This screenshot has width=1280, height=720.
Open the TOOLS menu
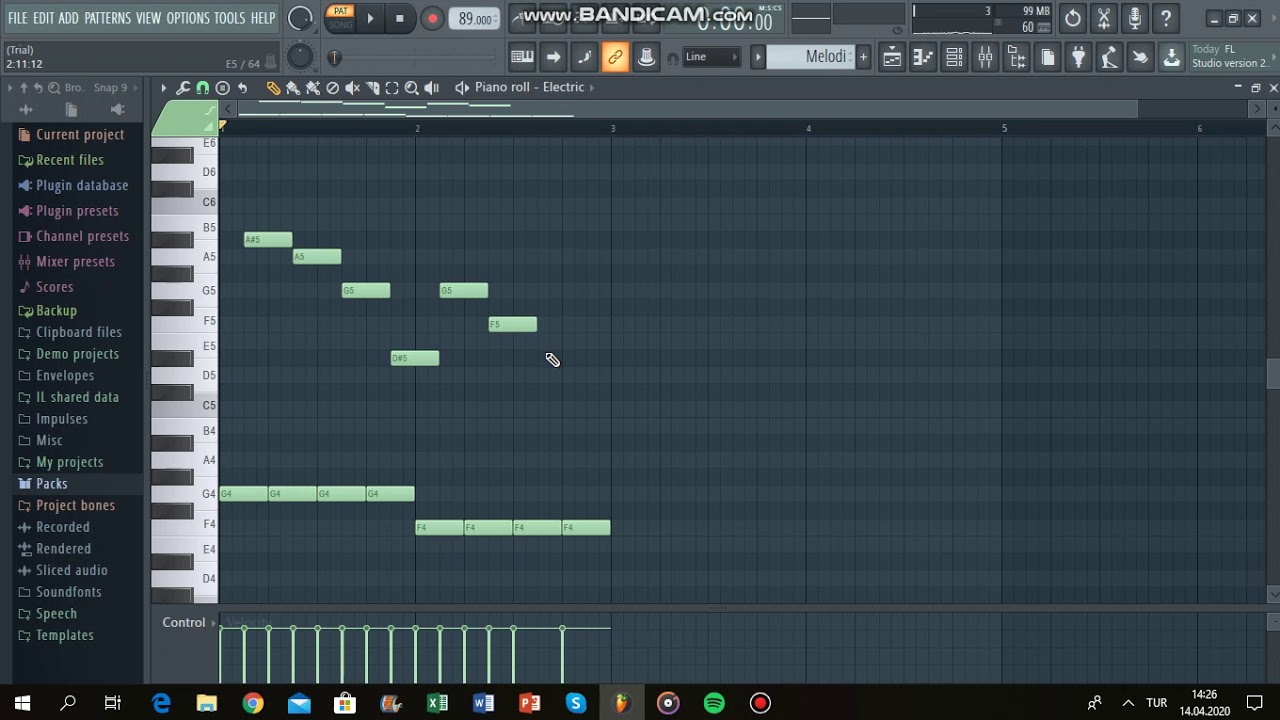[x=229, y=18]
